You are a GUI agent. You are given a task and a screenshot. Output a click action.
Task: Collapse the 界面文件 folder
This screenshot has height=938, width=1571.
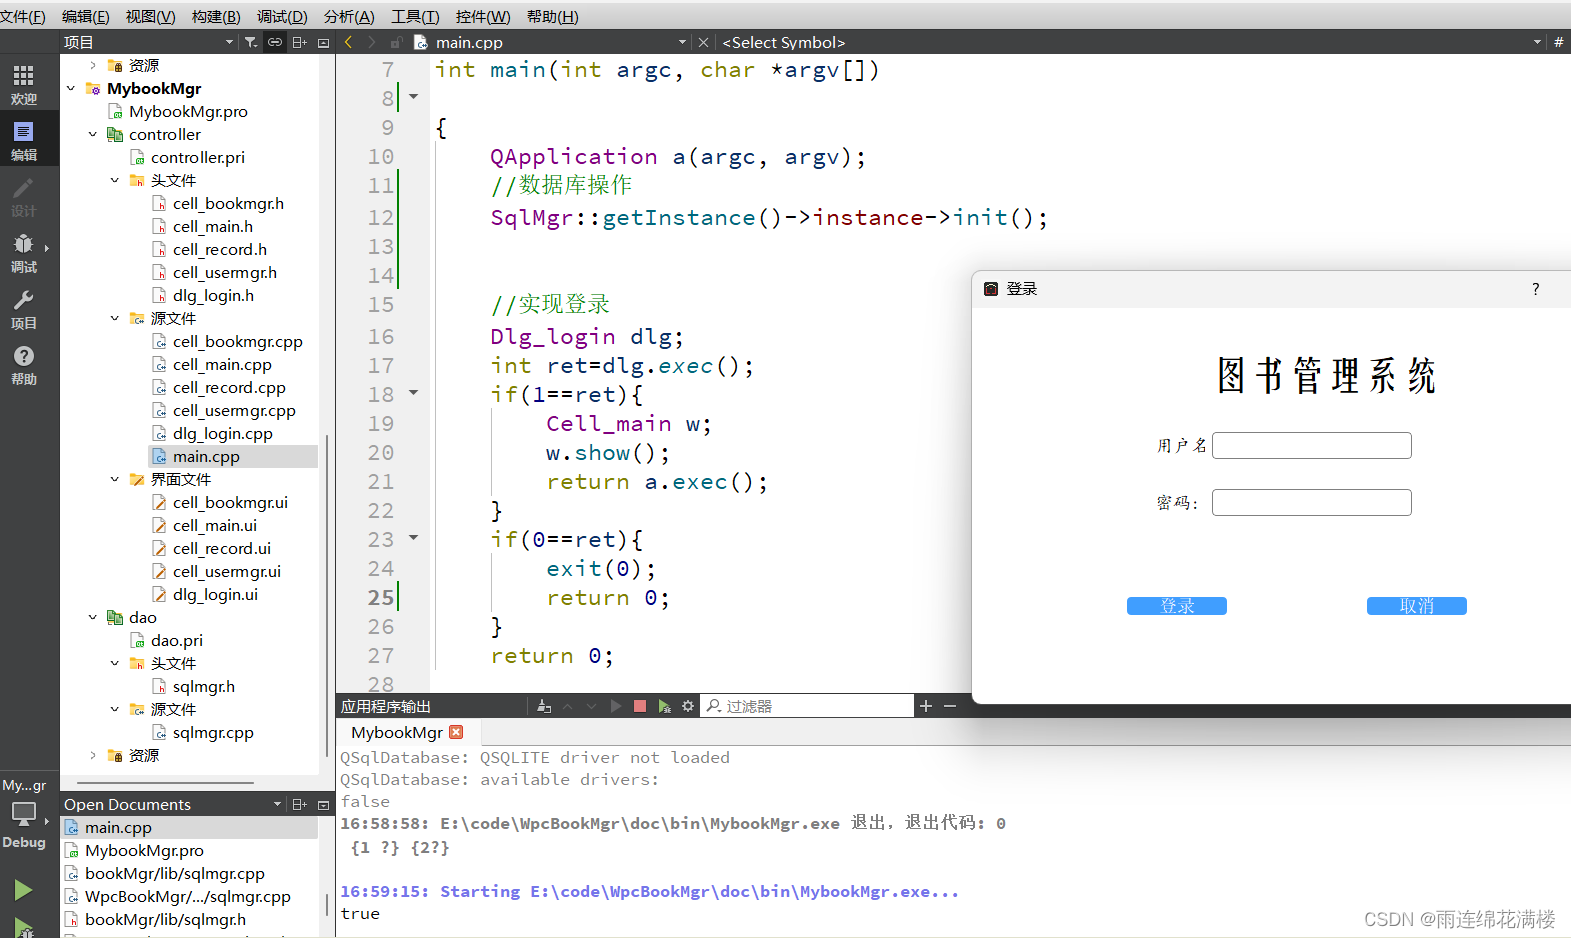click(115, 479)
